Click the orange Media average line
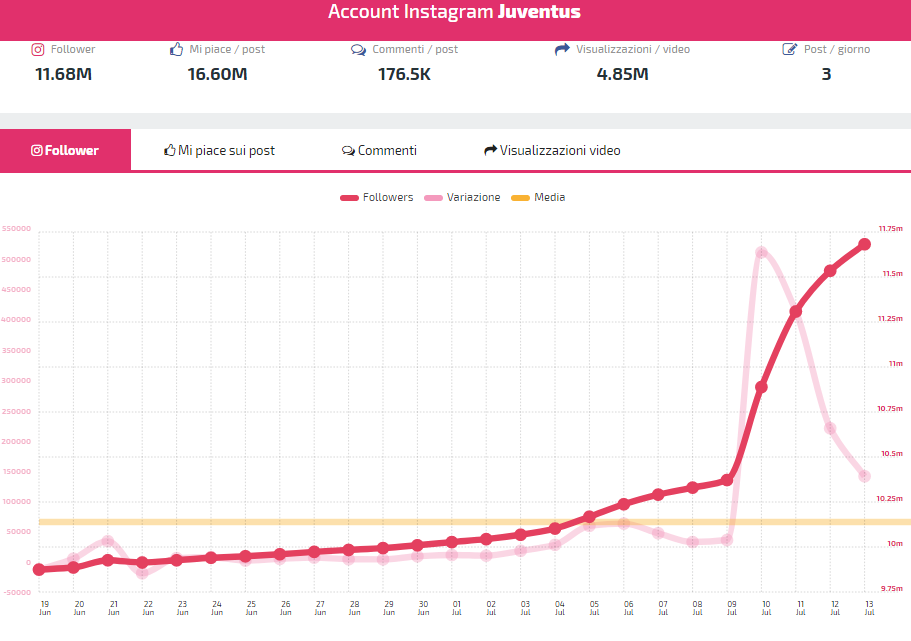This screenshot has width=911, height=641. pyautogui.click(x=475, y=522)
